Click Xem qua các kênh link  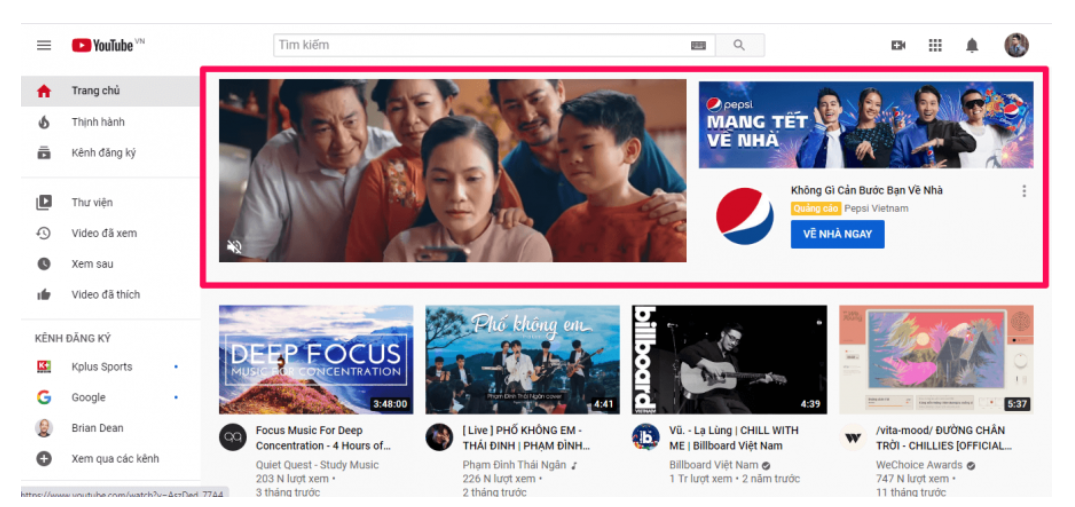pos(110,459)
